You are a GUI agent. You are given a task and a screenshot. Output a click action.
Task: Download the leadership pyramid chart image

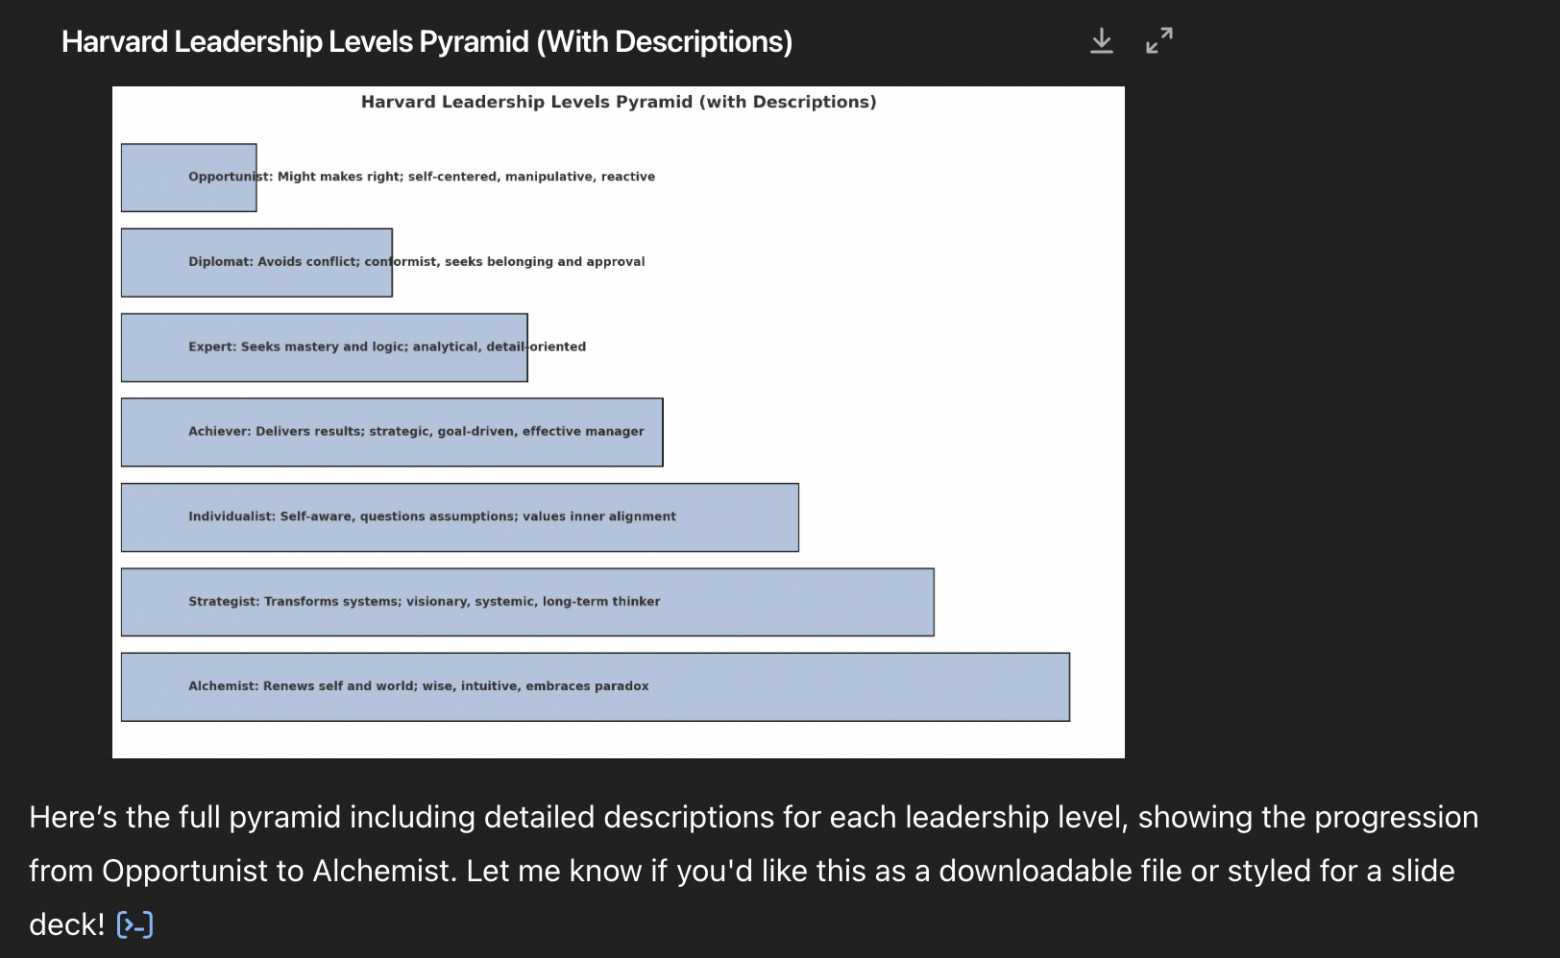tap(1101, 41)
